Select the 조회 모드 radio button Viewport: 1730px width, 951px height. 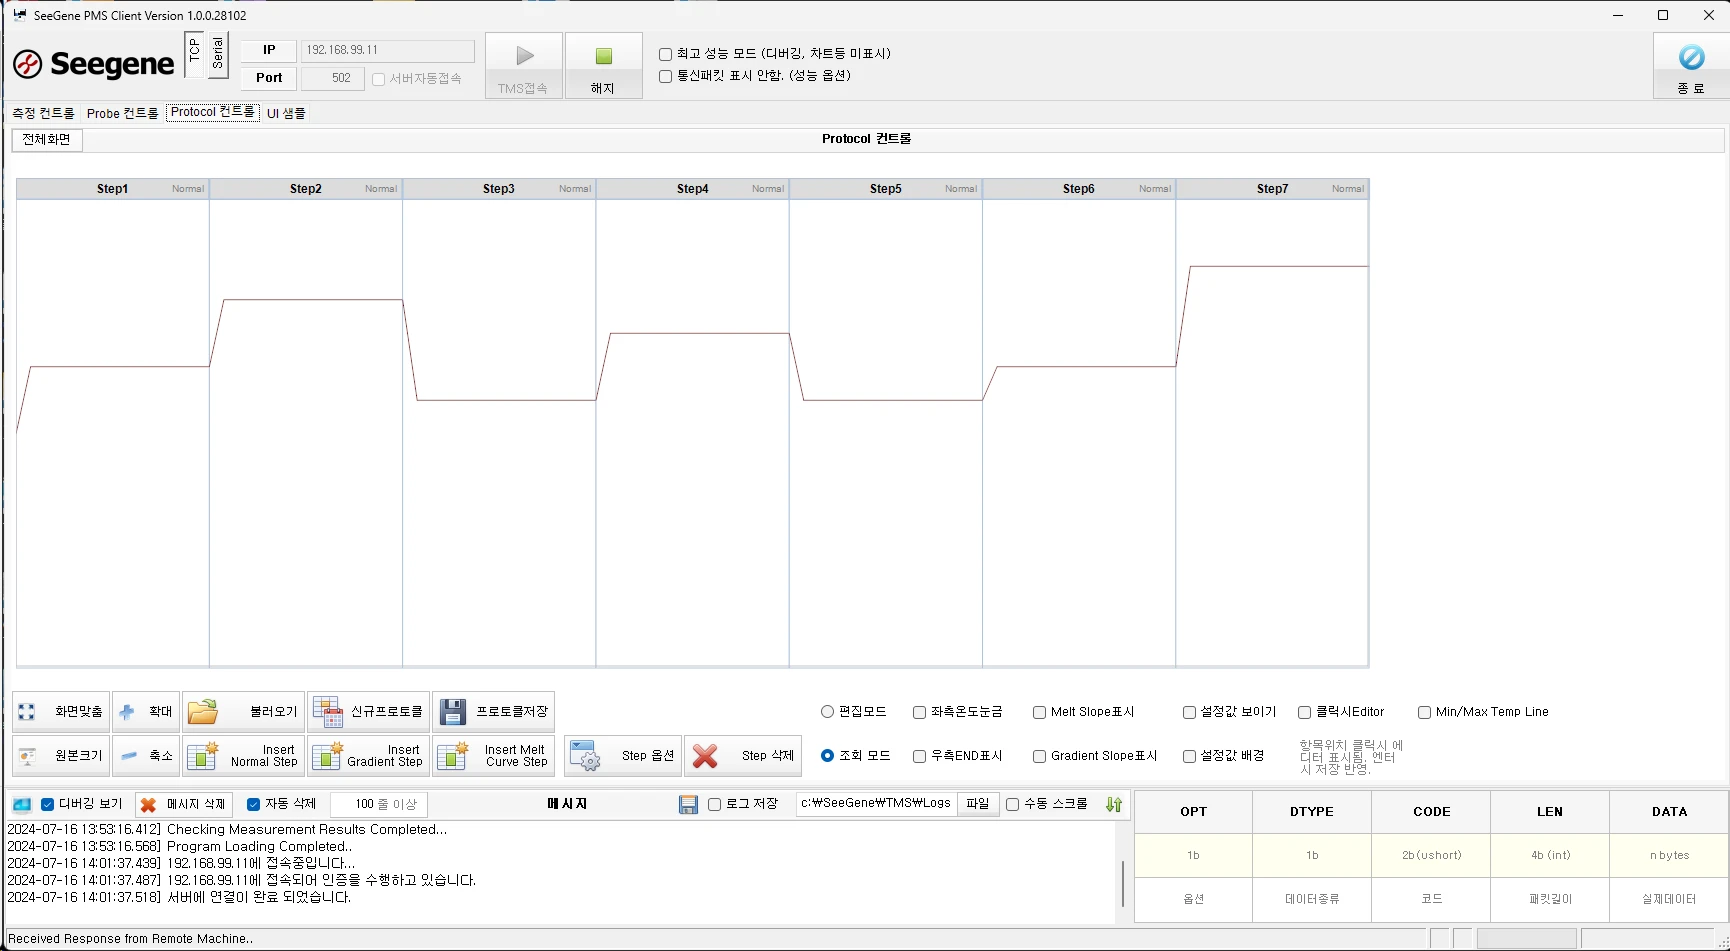827,756
